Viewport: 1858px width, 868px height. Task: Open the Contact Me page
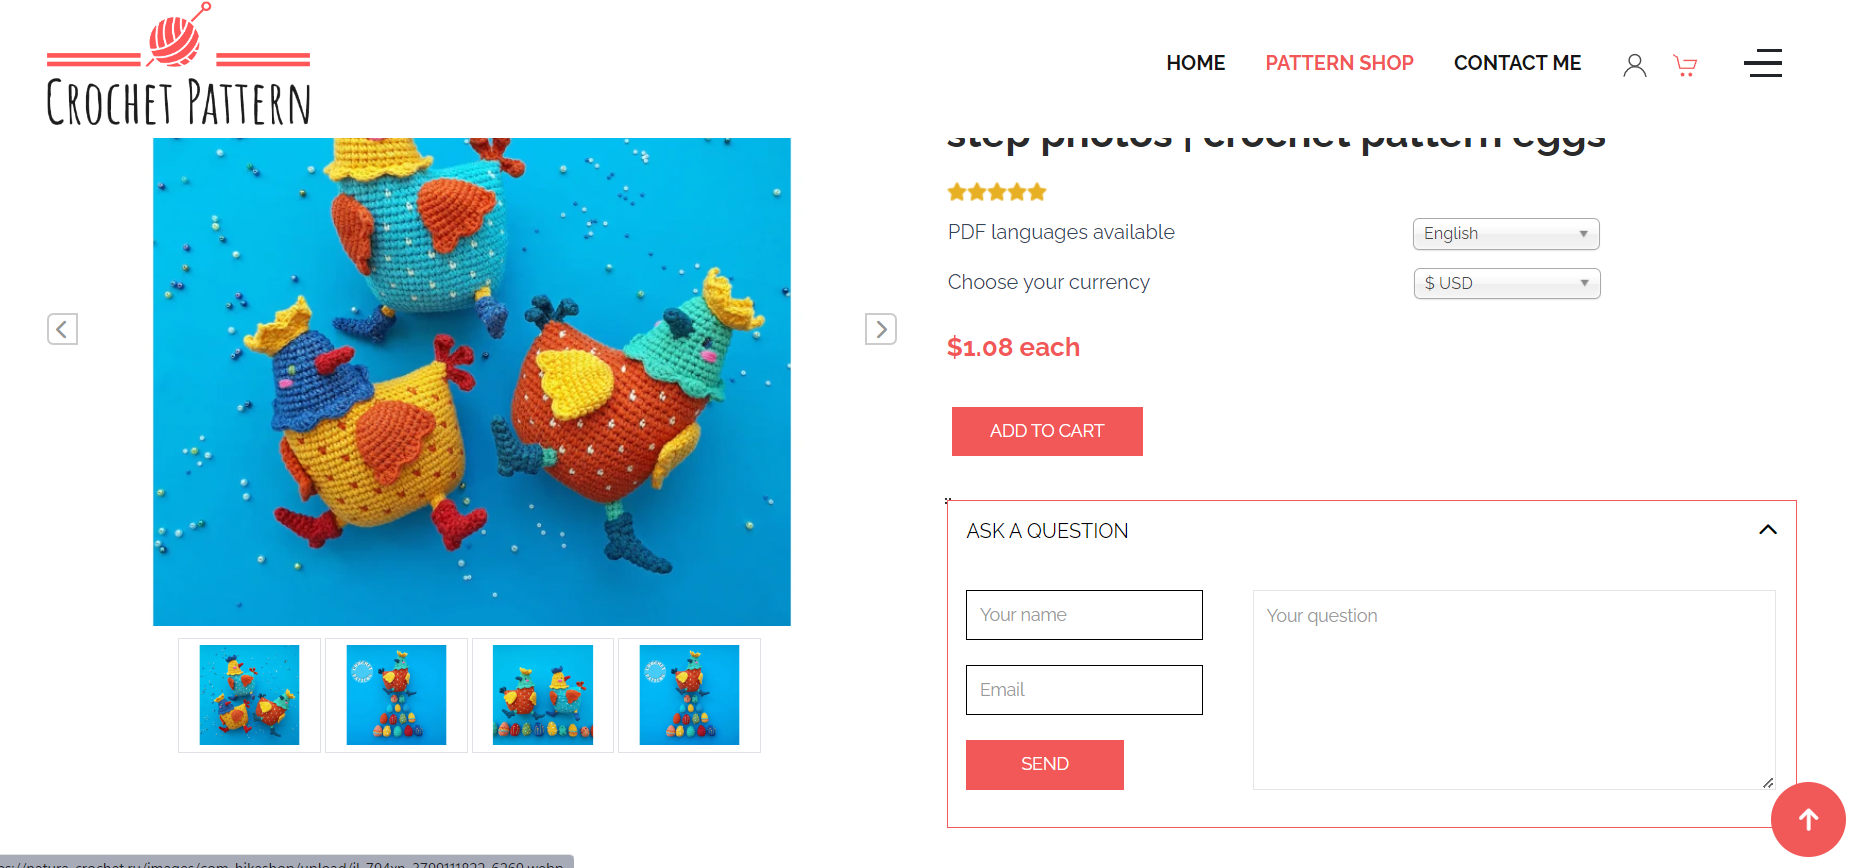(x=1517, y=63)
